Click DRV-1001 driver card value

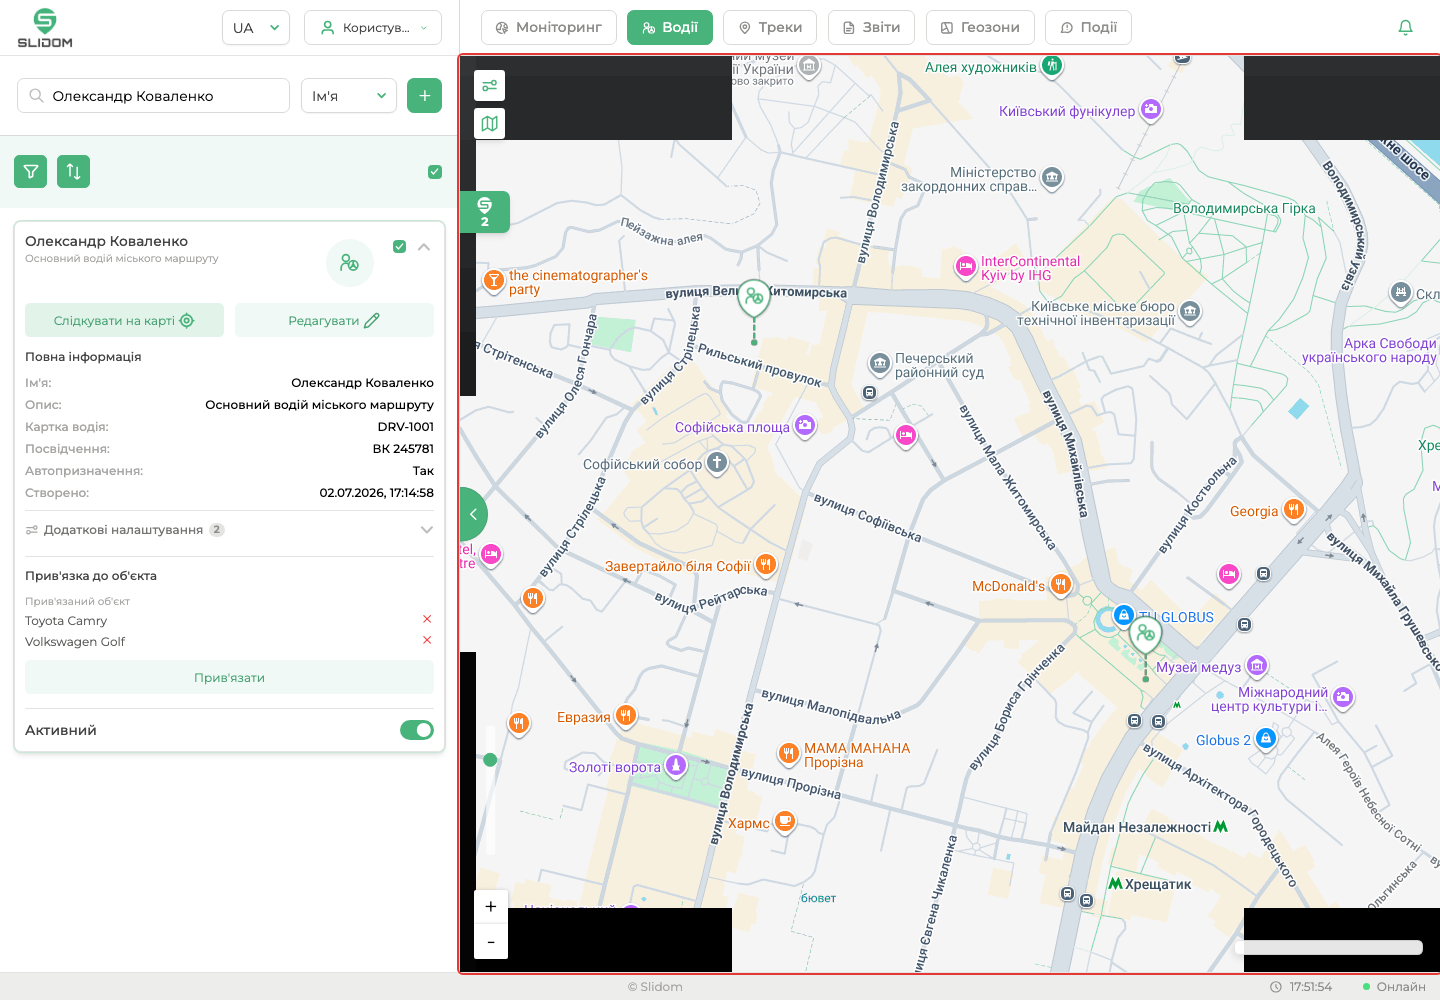coord(406,427)
